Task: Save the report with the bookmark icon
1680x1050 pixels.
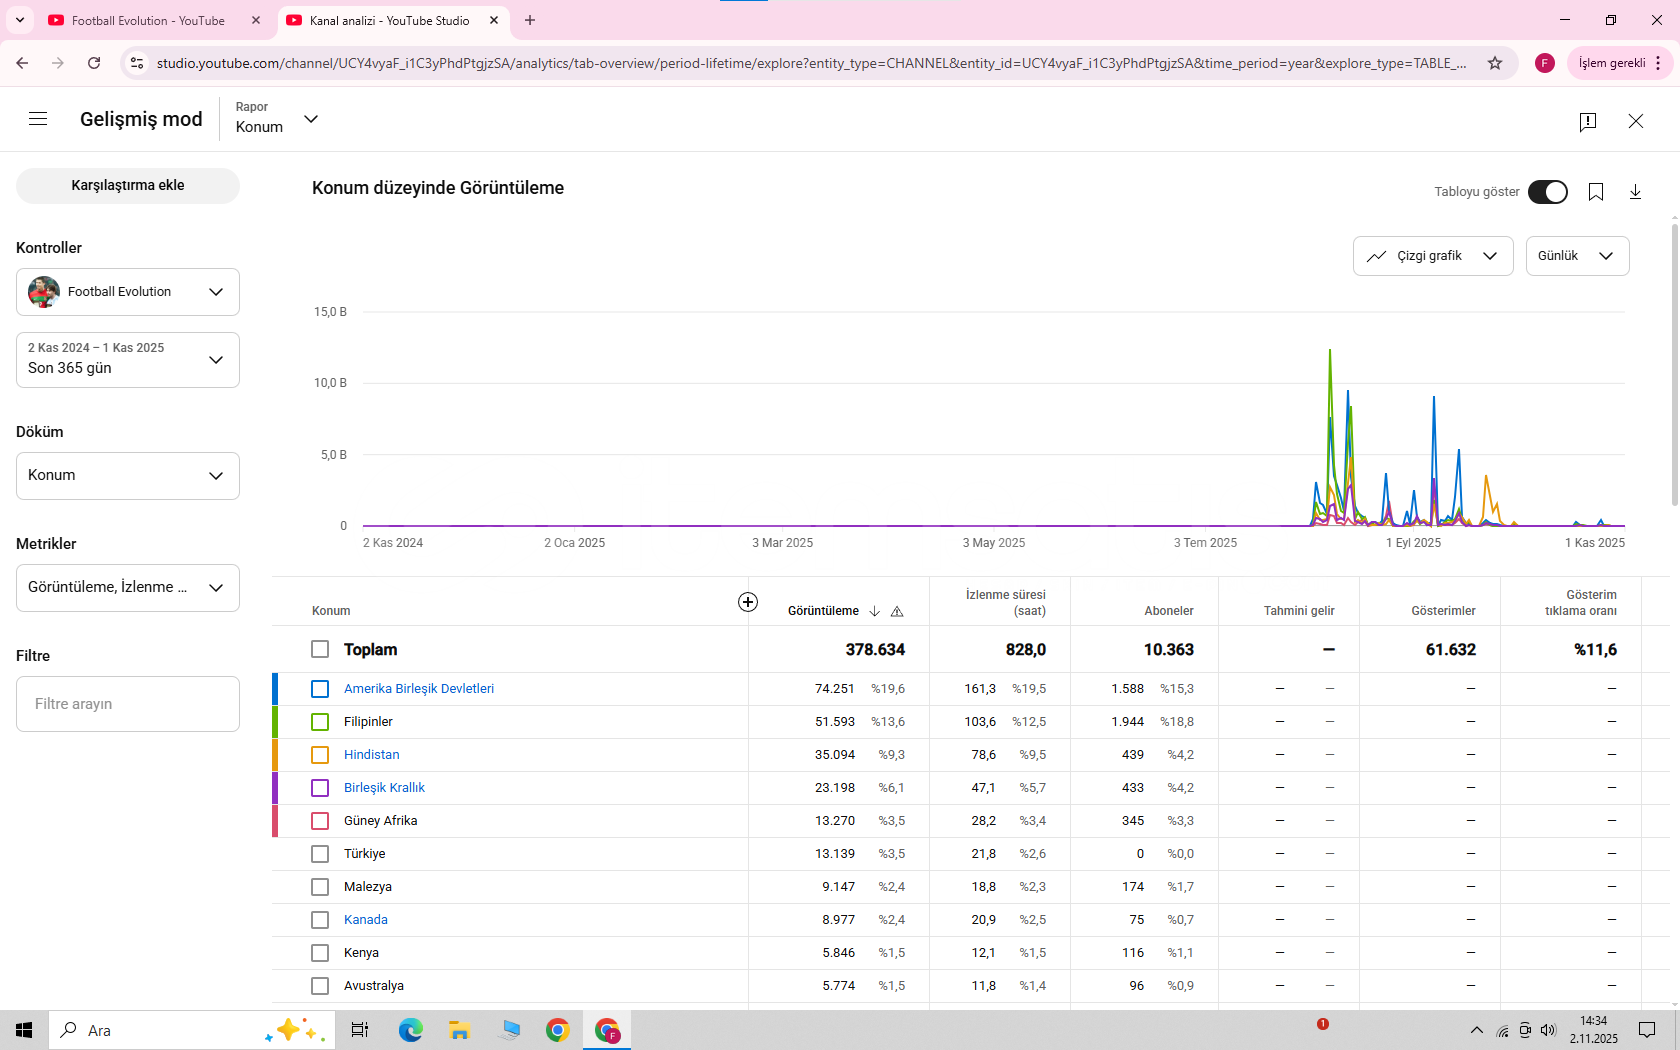Action: coord(1596,192)
